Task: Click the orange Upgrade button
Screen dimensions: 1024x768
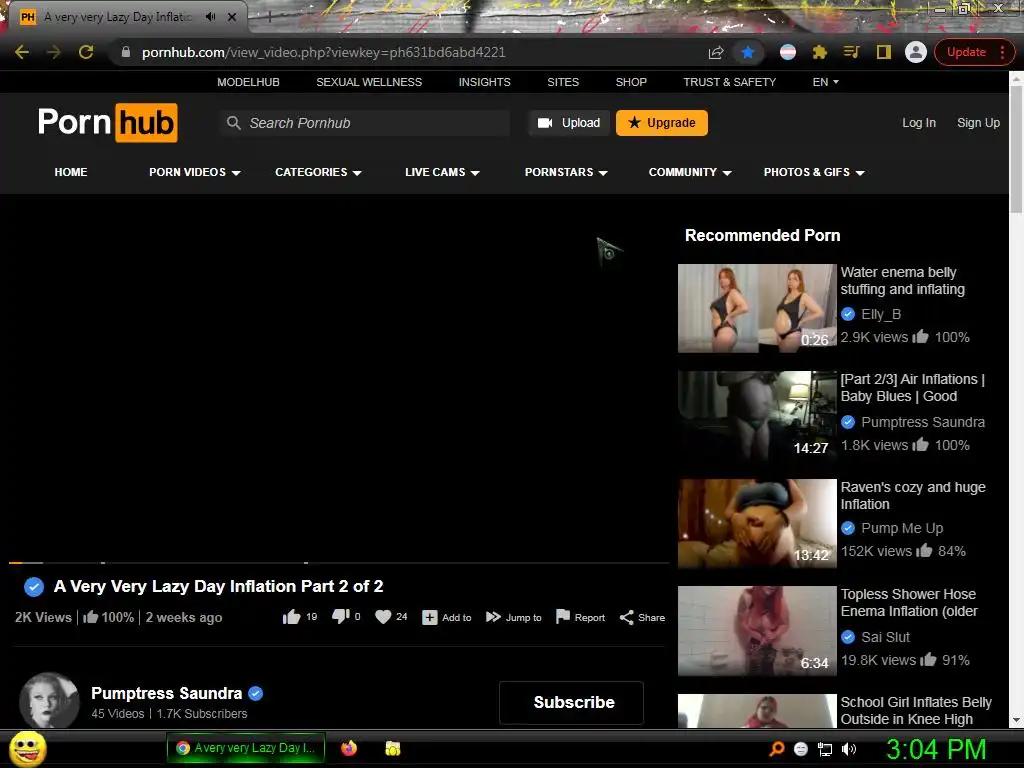Action: pos(662,123)
